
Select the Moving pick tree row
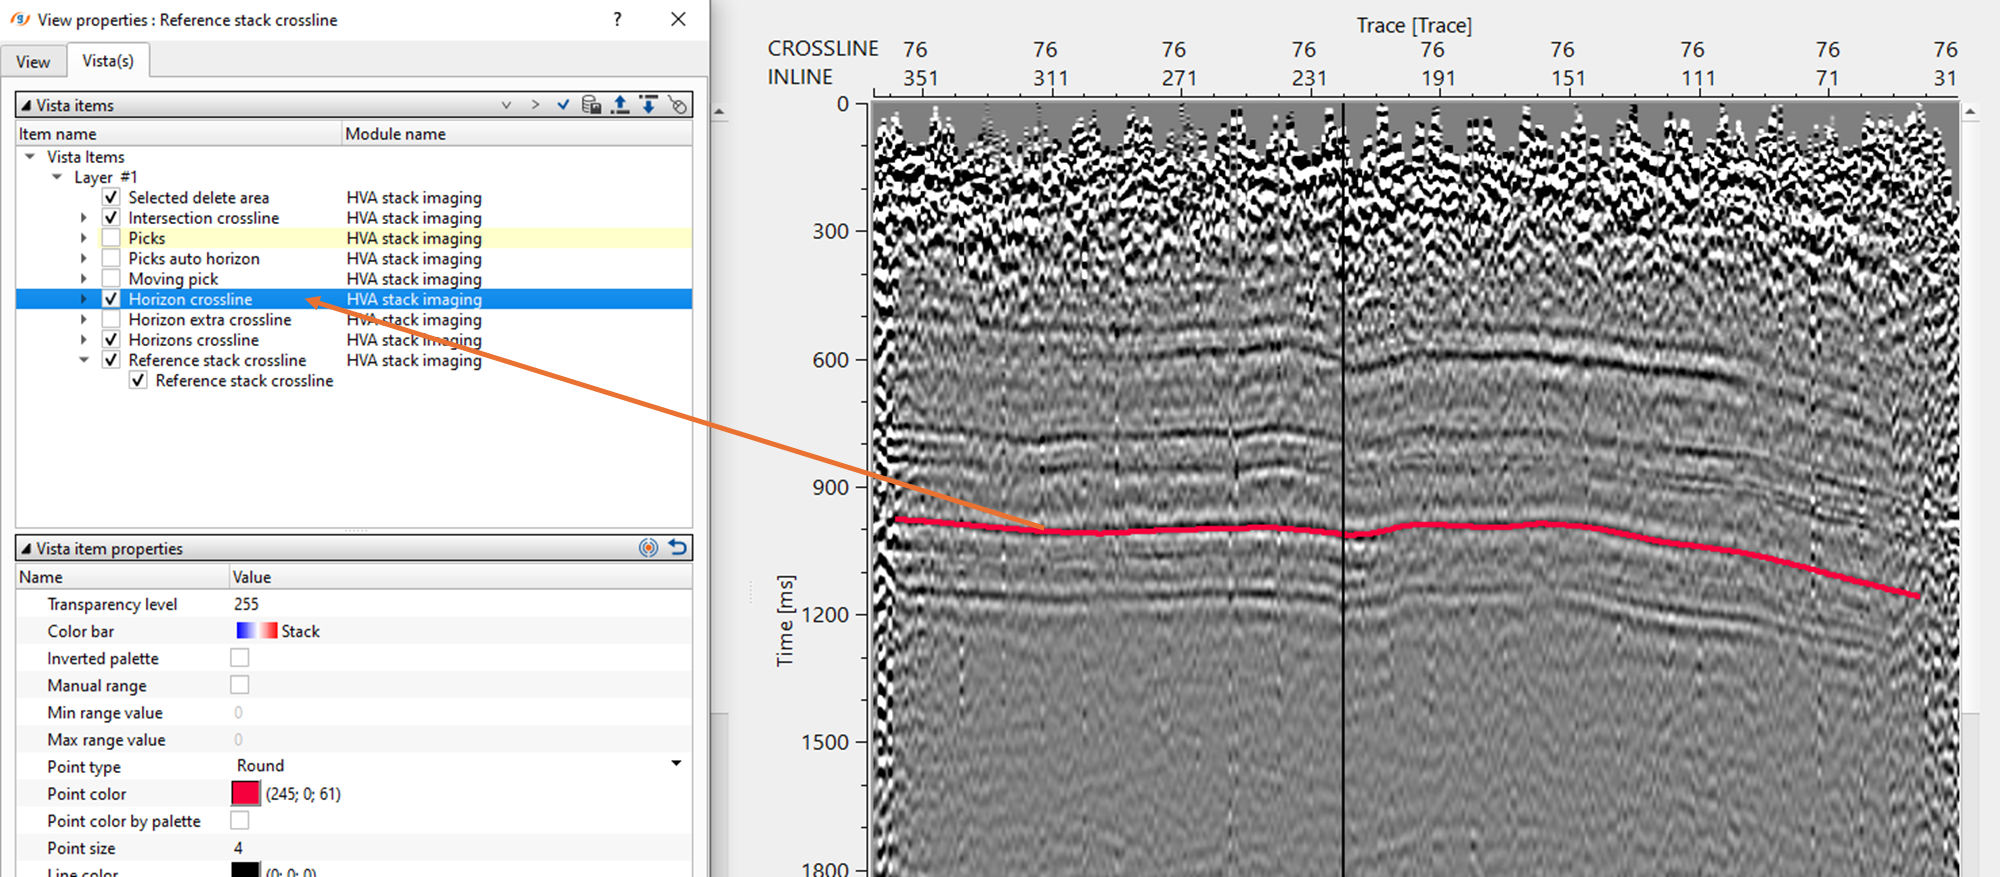pyautogui.click(x=173, y=279)
